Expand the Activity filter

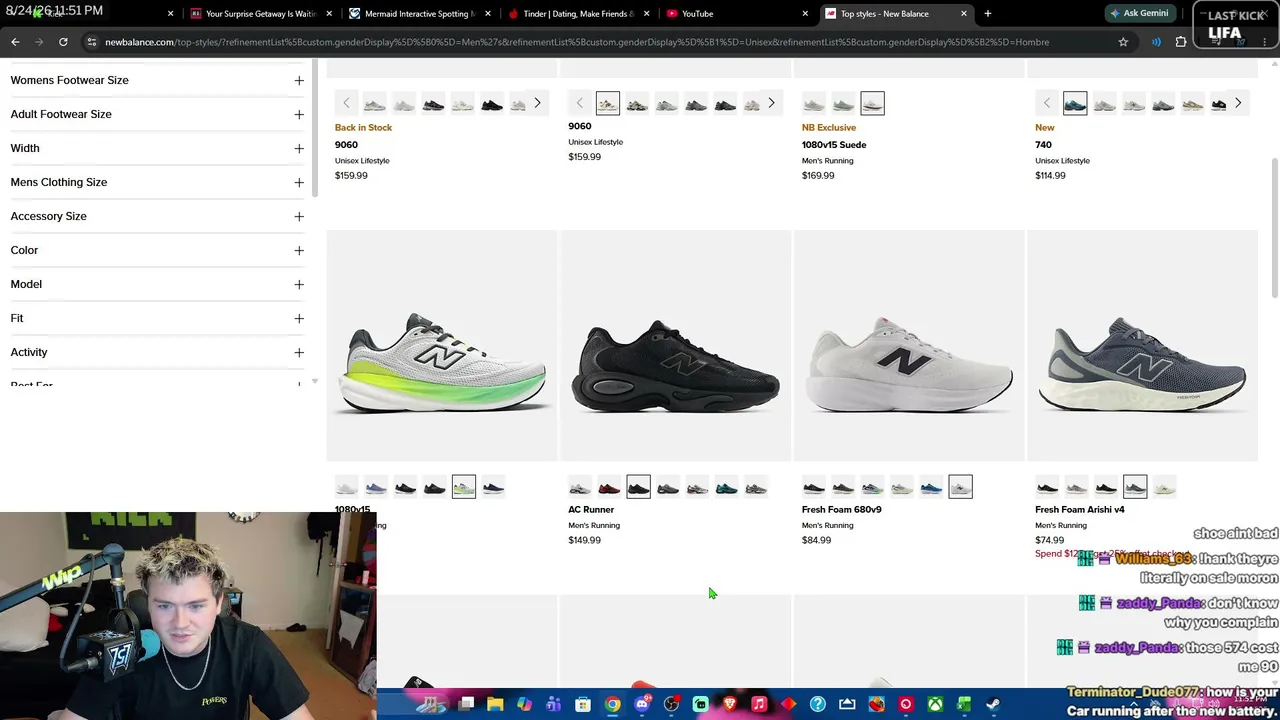click(x=157, y=352)
